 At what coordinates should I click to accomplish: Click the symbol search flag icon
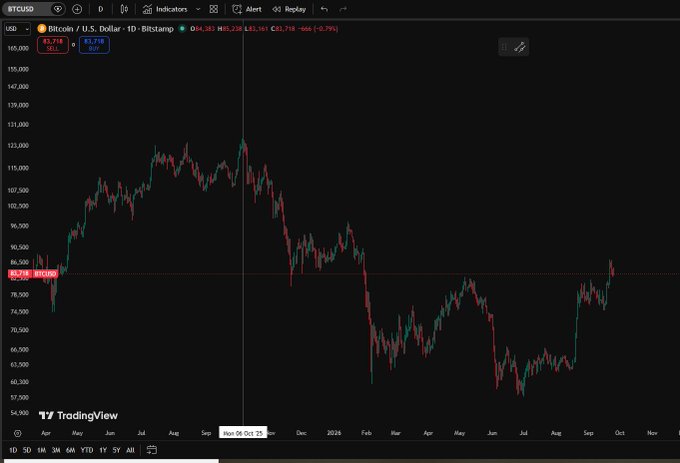(x=58, y=9)
